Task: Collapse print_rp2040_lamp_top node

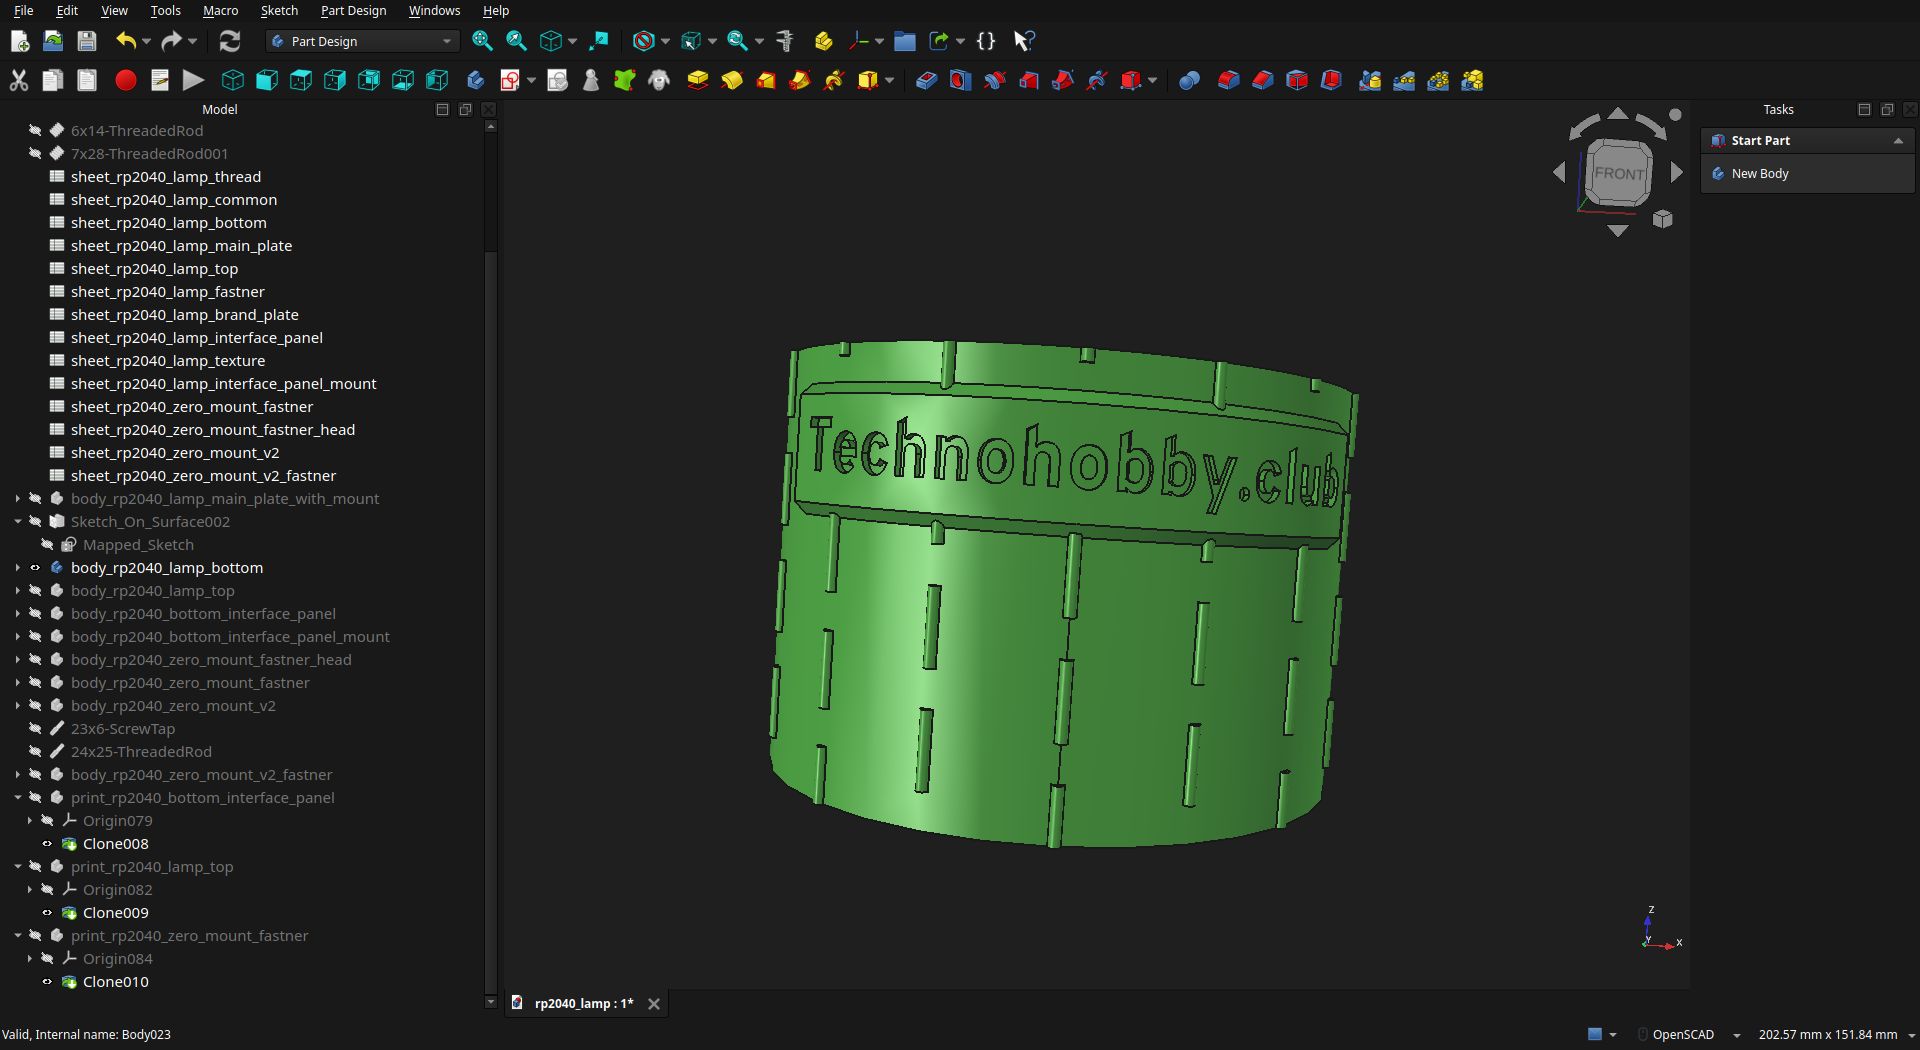Action: tap(17, 867)
